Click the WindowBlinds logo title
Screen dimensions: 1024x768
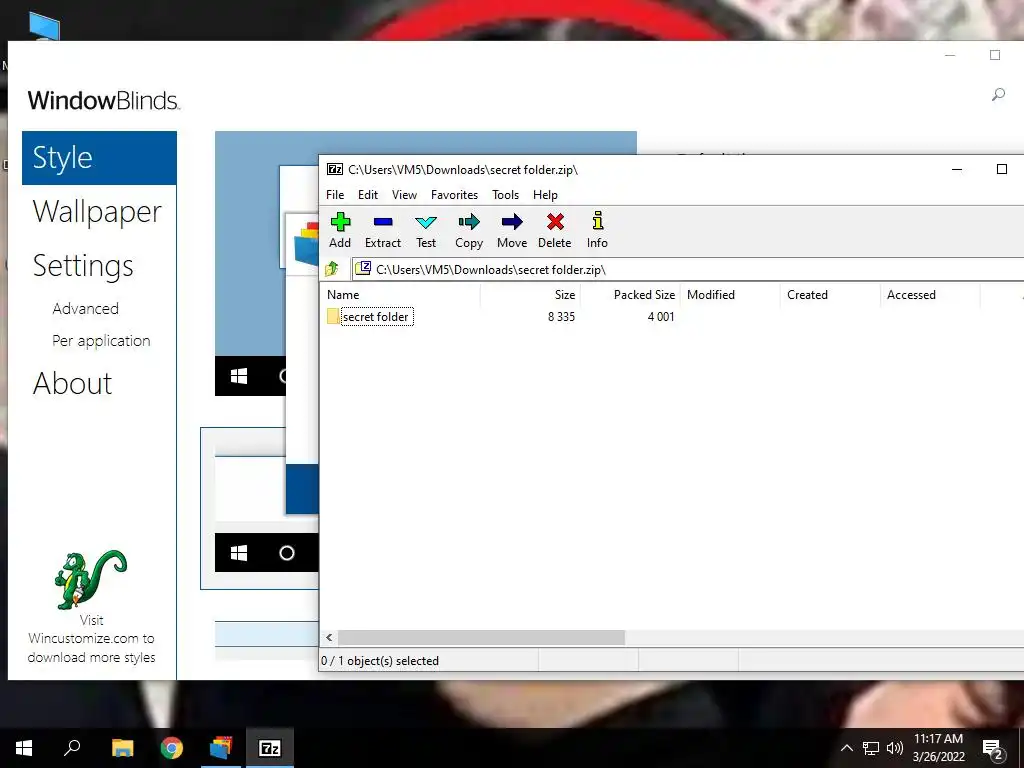[x=103, y=101]
